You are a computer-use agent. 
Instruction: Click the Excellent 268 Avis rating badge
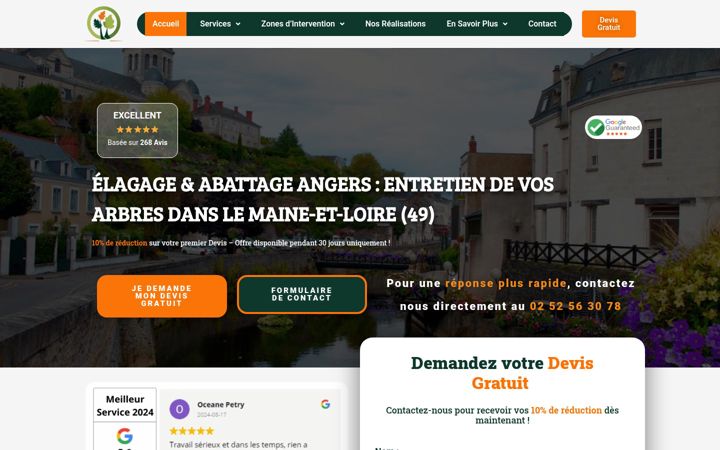pyautogui.click(x=137, y=130)
